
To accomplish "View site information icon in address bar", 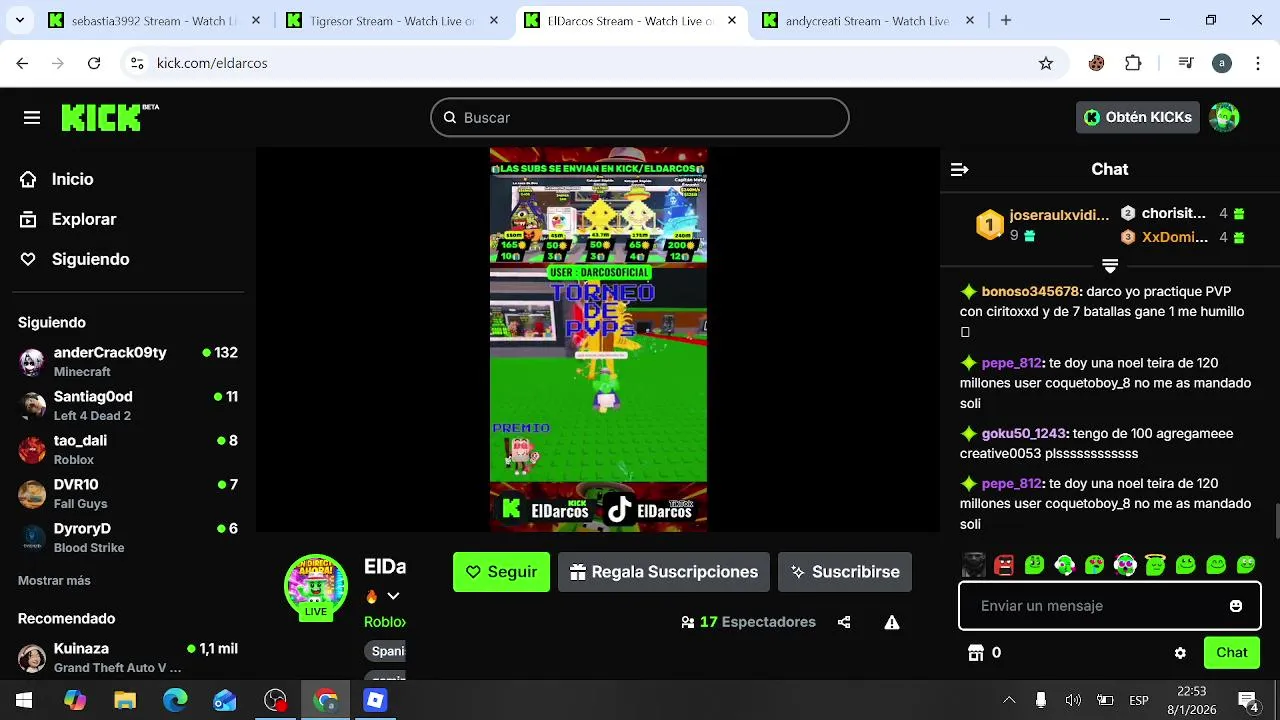I will point(137,63).
